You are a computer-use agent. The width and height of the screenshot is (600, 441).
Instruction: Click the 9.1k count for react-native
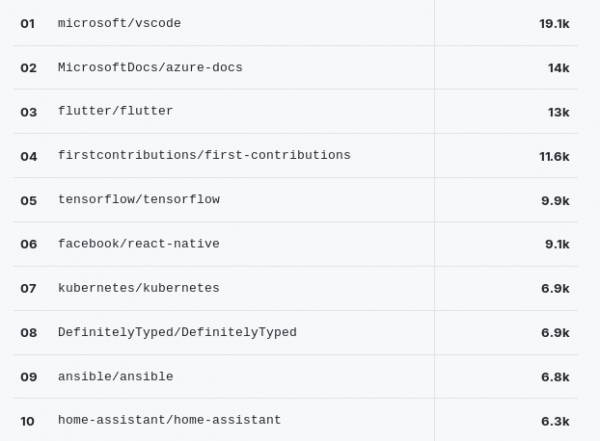[x=557, y=244]
